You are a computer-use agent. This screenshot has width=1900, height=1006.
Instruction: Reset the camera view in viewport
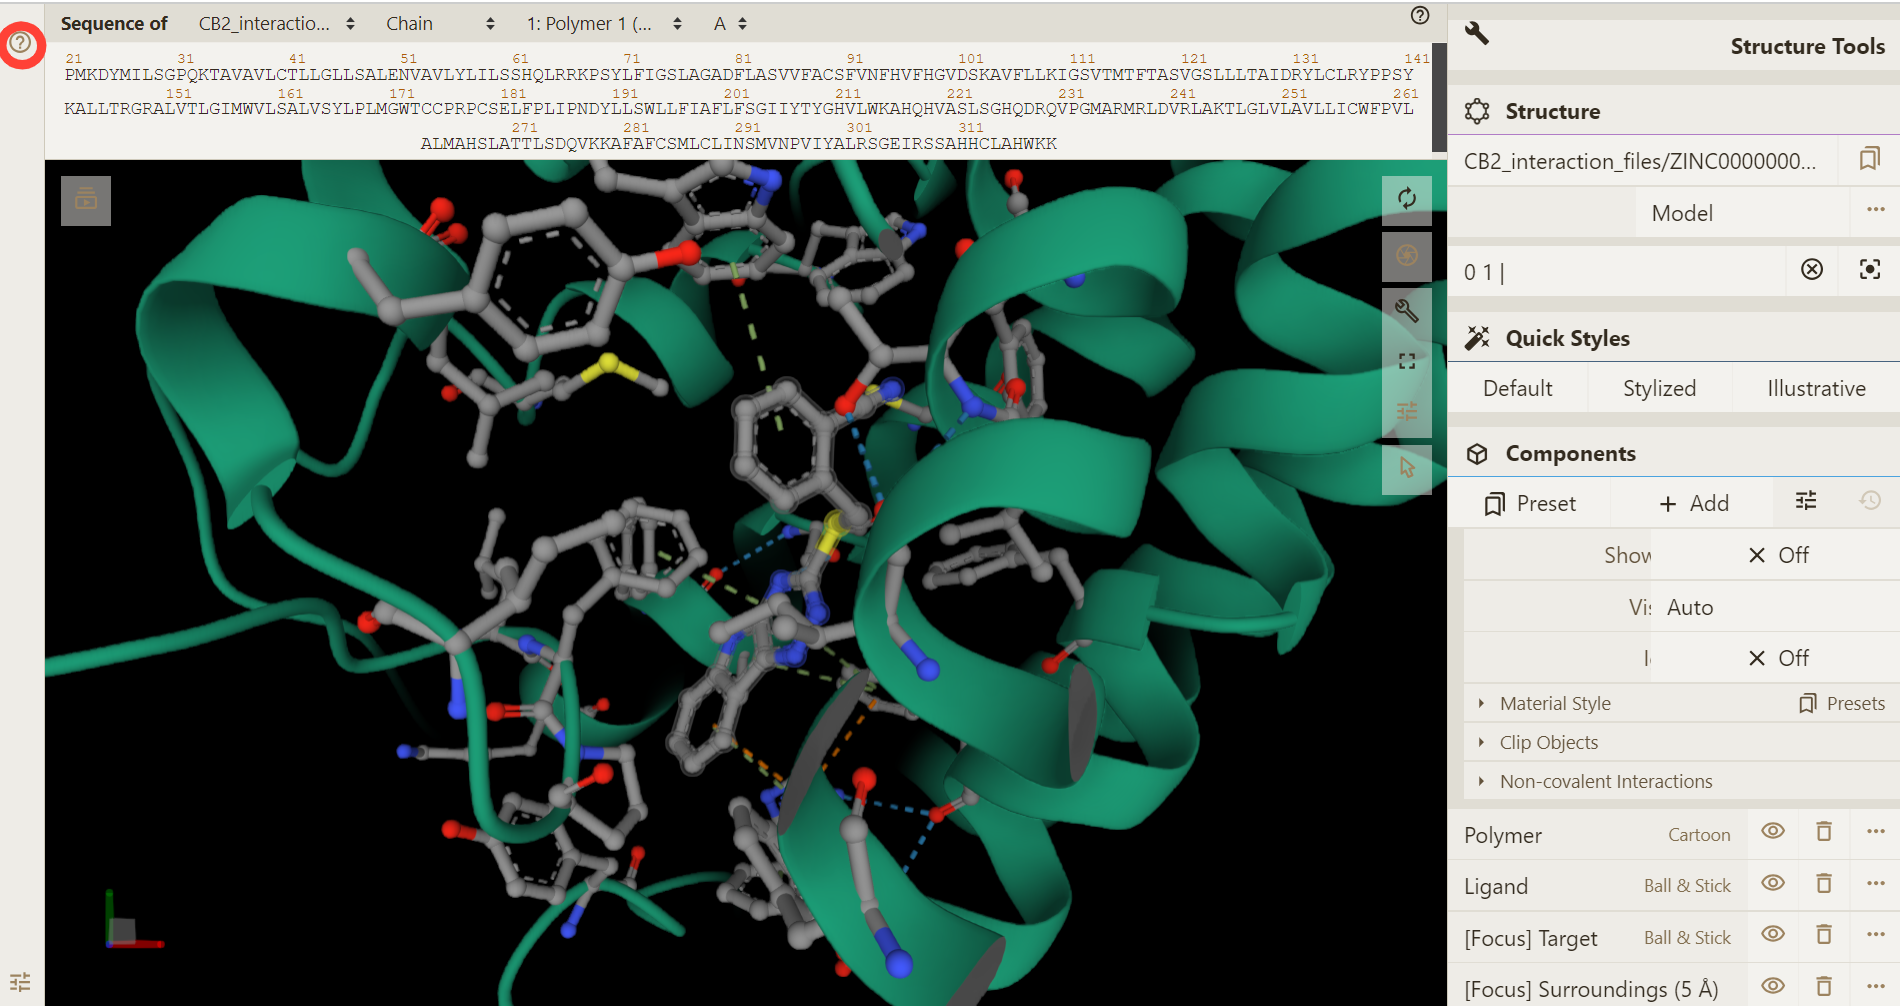pos(1406,198)
